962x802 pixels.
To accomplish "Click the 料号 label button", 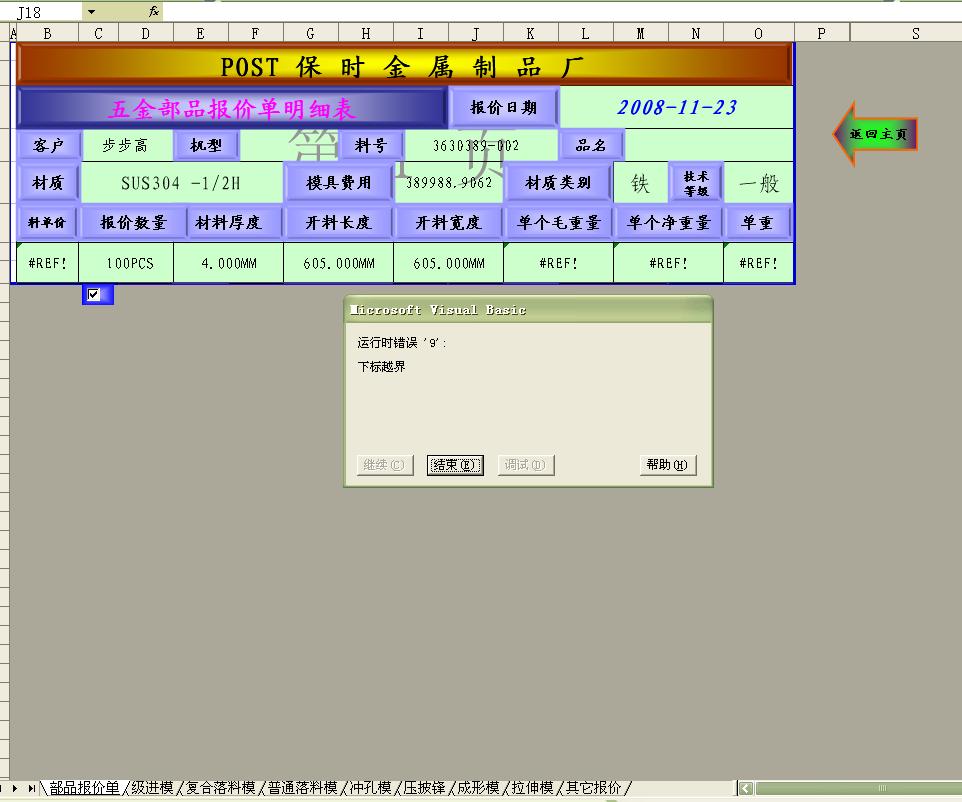I will pos(371,145).
